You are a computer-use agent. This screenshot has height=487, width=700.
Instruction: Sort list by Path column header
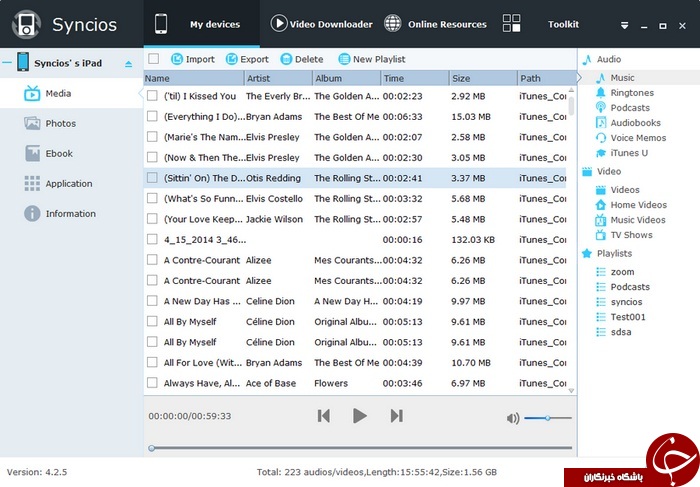547,78
